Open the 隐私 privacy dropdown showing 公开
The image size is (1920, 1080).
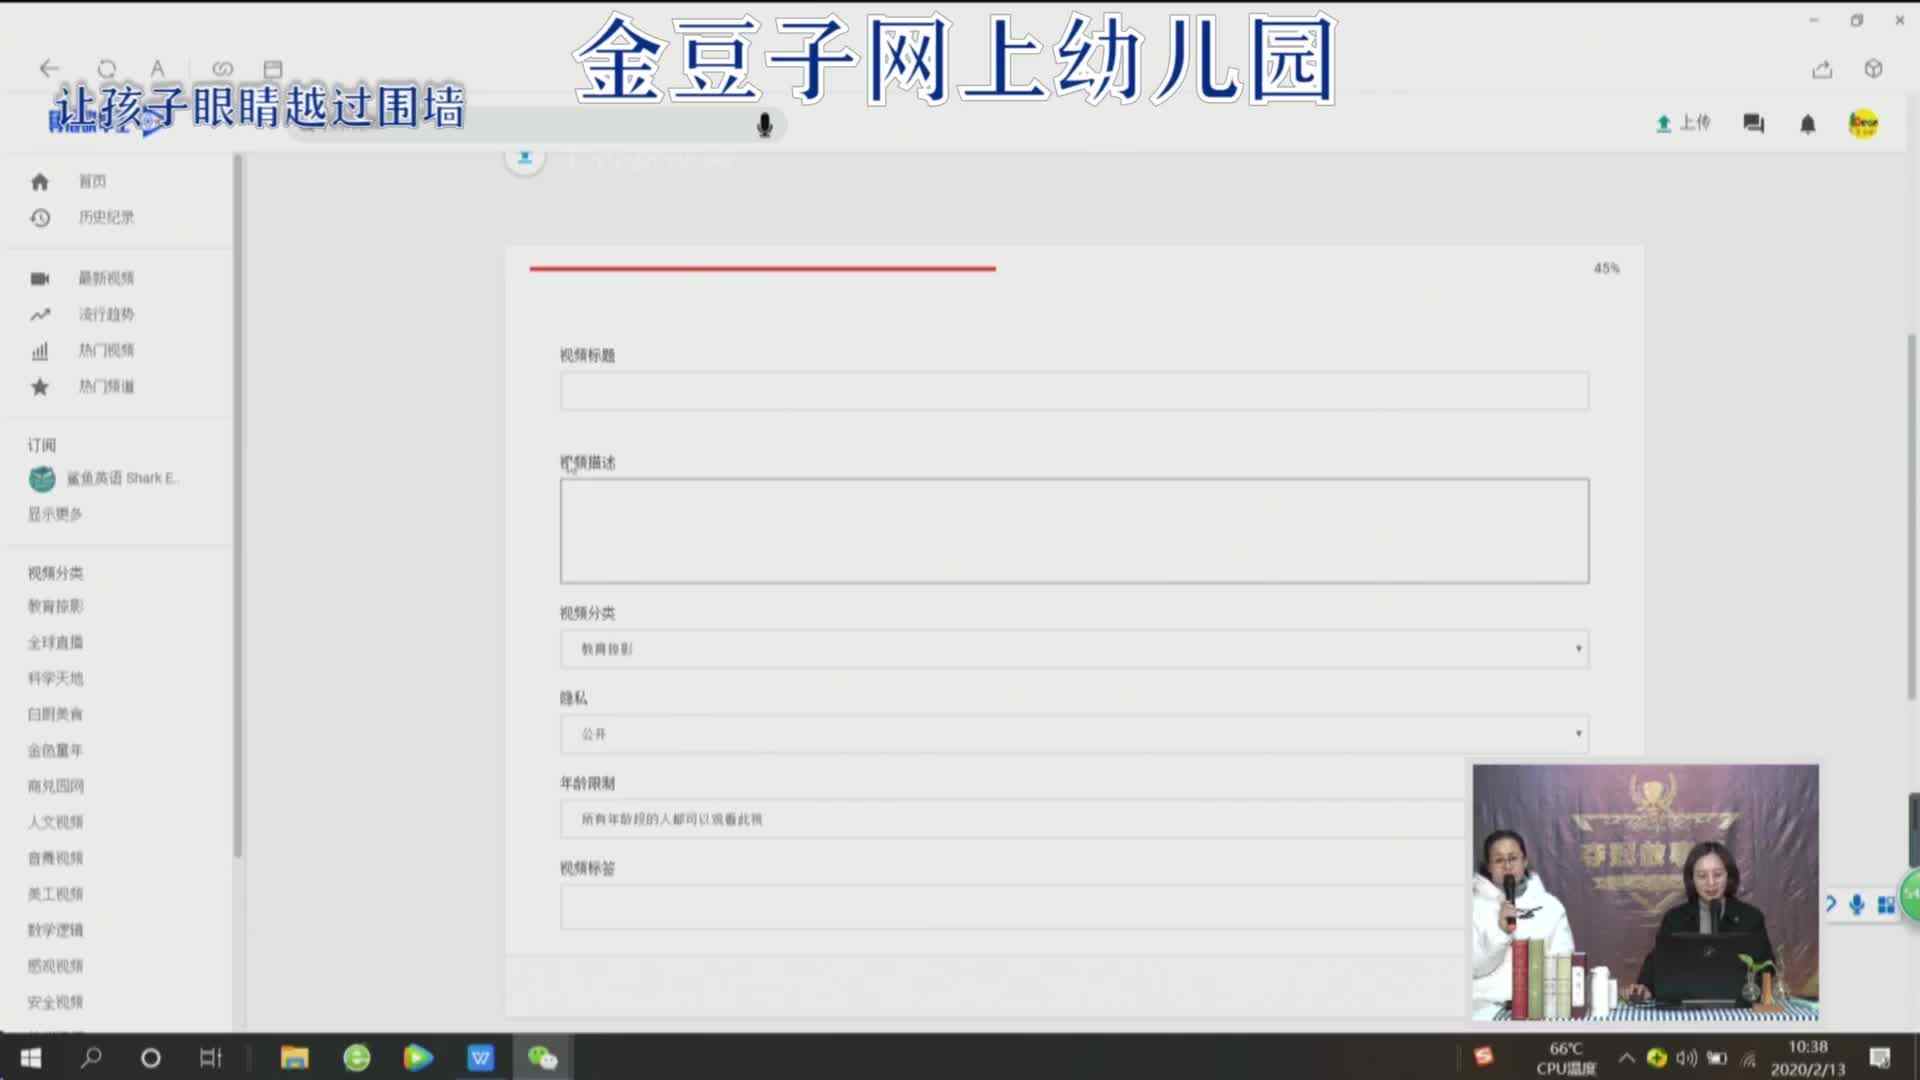pyautogui.click(x=1073, y=733)
